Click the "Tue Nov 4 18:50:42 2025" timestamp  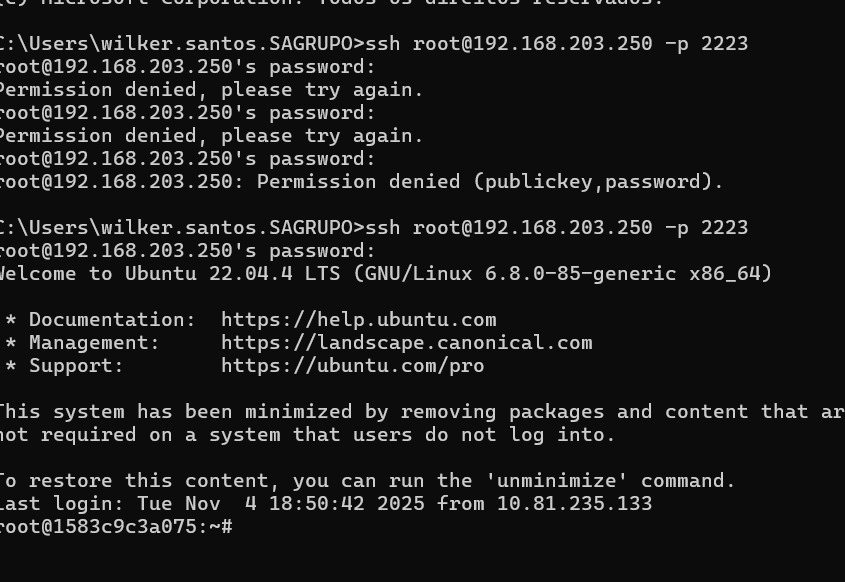pyautogui.click(x=280, y=504)
